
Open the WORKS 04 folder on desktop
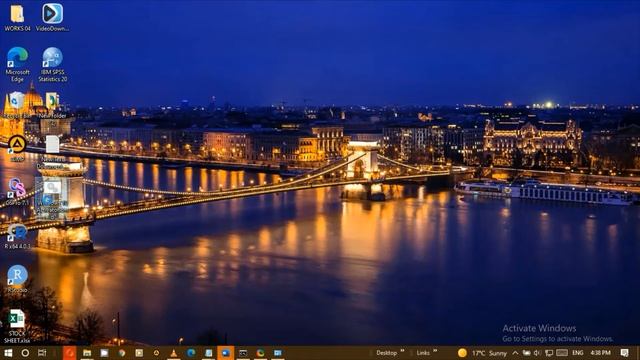tap(17, 18)
